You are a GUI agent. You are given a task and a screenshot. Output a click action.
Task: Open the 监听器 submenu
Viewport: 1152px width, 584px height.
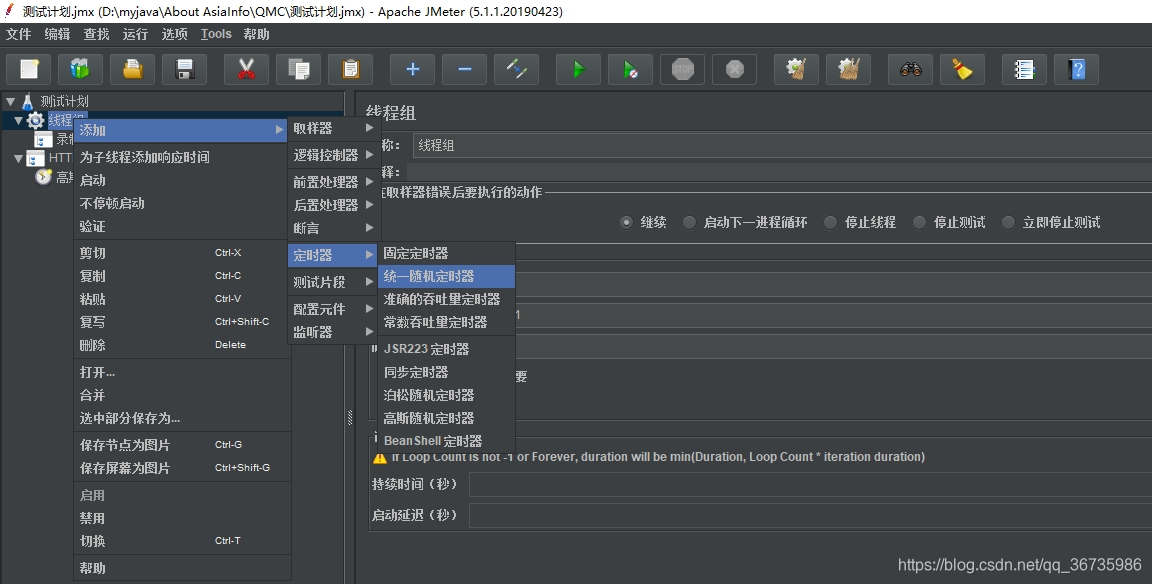(333, 332)
